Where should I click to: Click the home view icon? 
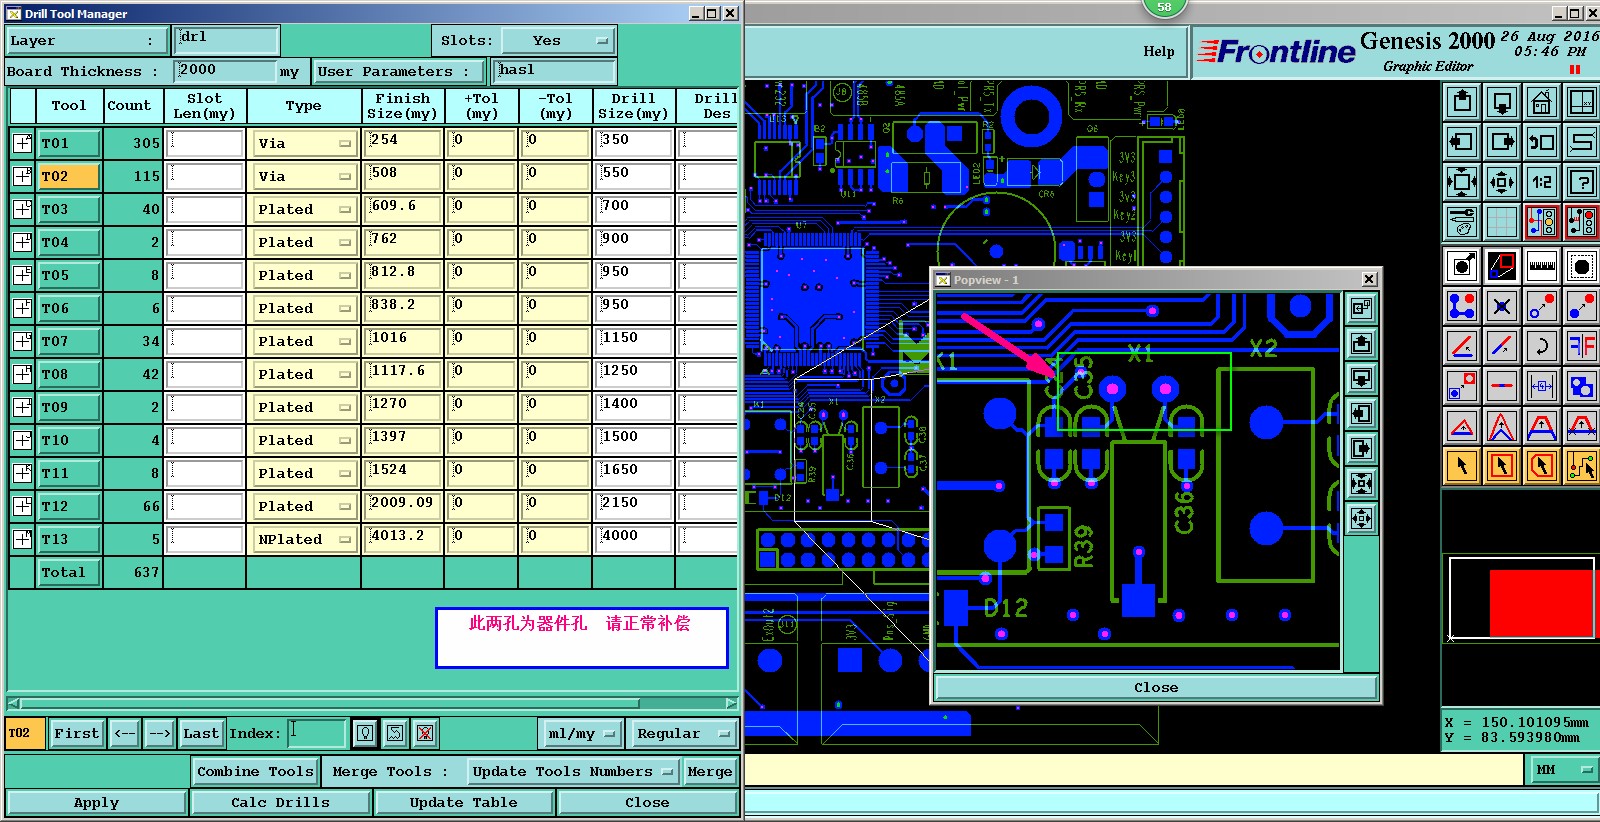[1542, 102]
